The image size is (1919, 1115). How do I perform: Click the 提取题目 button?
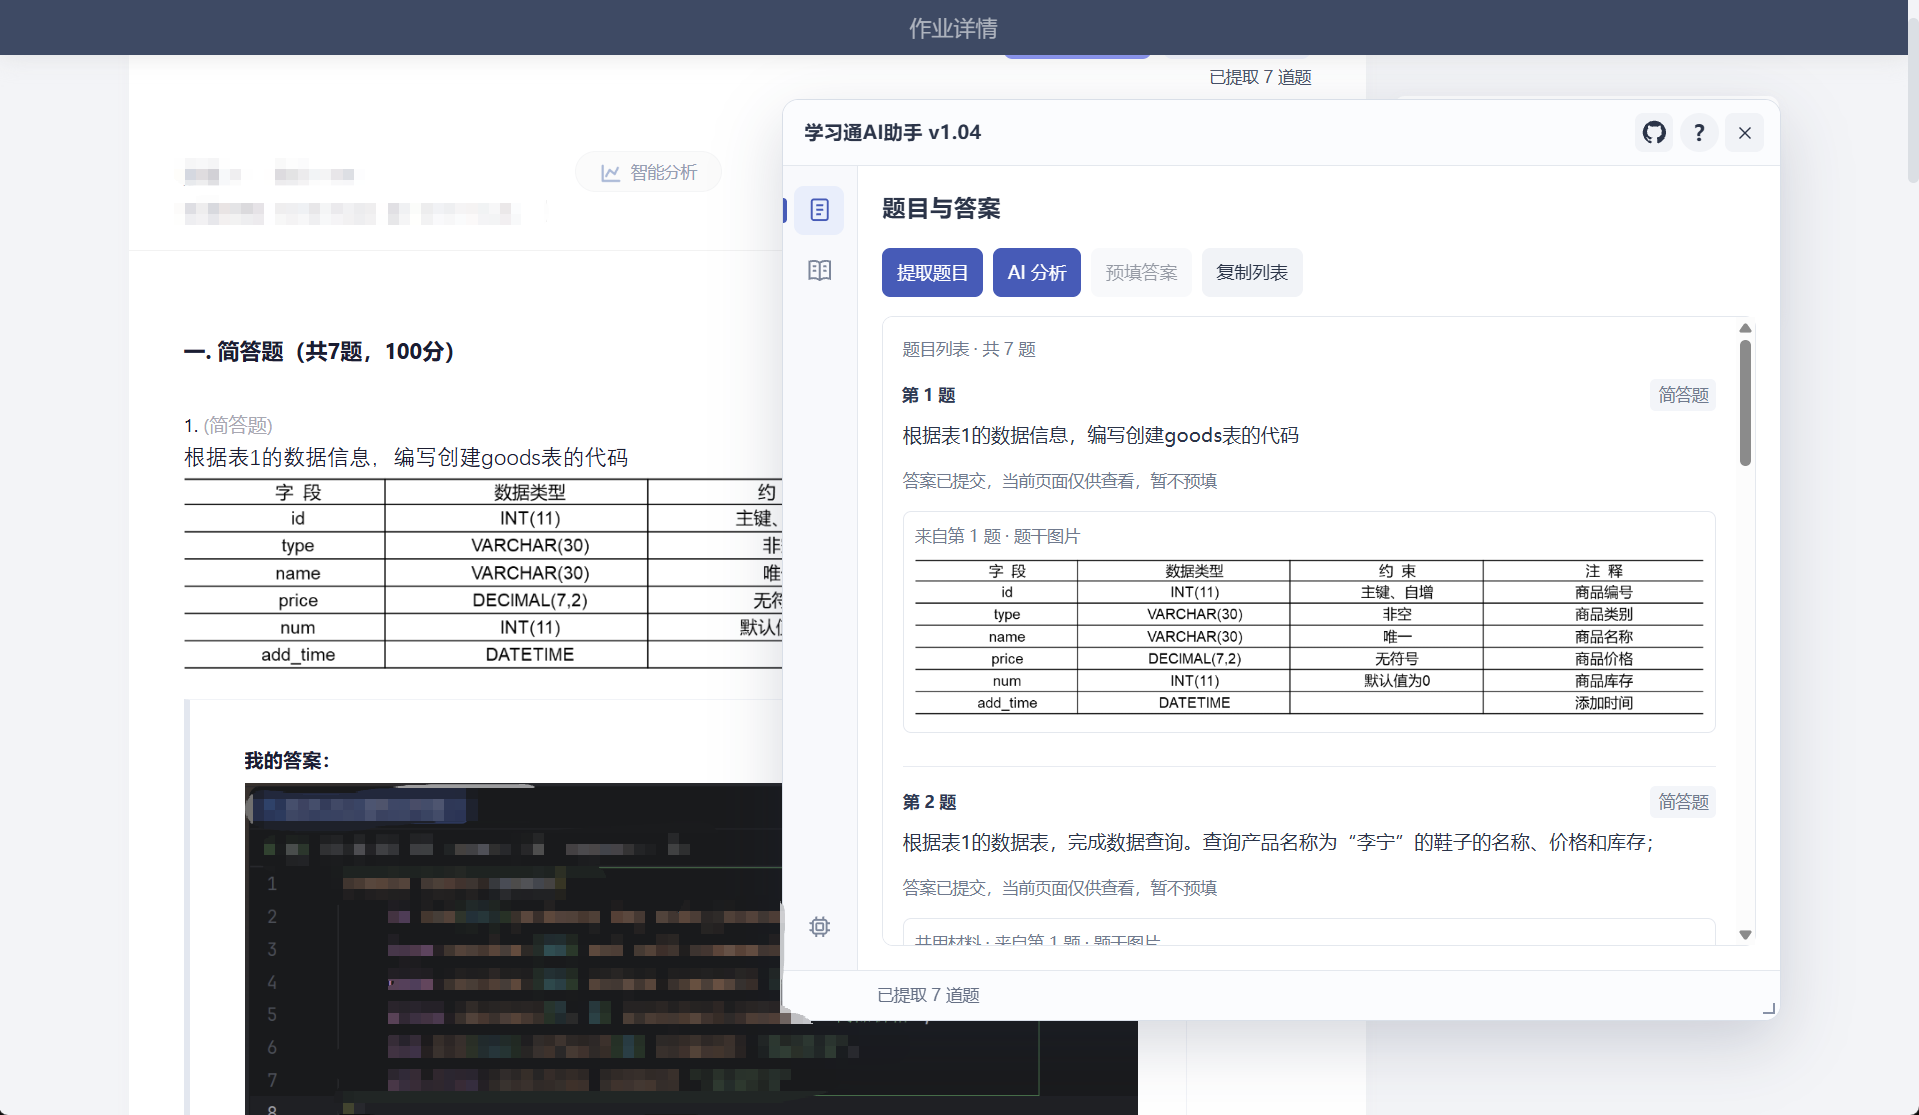pyautogui.click(x=932, y=272)
